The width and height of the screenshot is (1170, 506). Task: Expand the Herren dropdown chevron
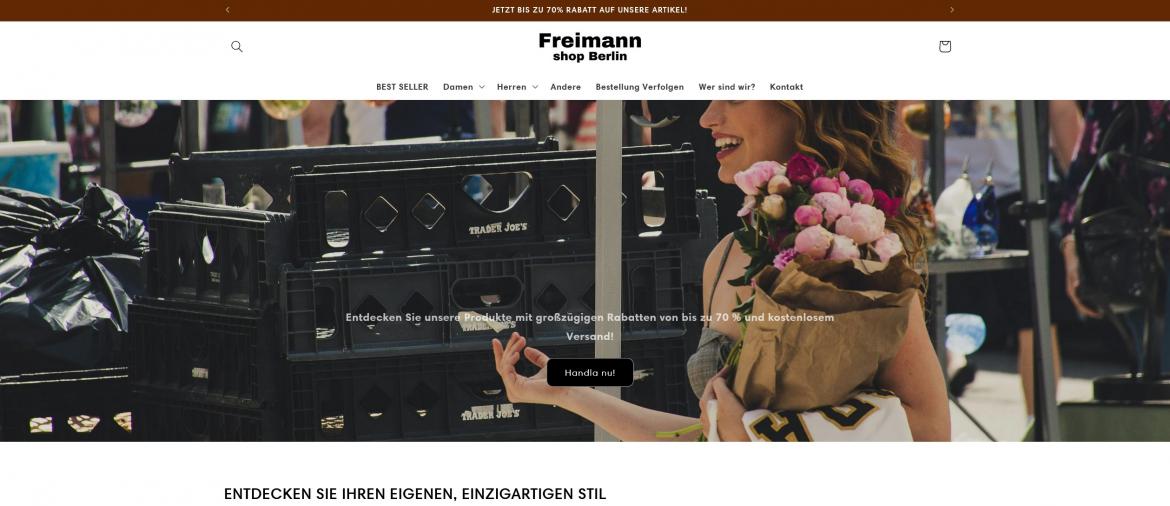(535, 87)
